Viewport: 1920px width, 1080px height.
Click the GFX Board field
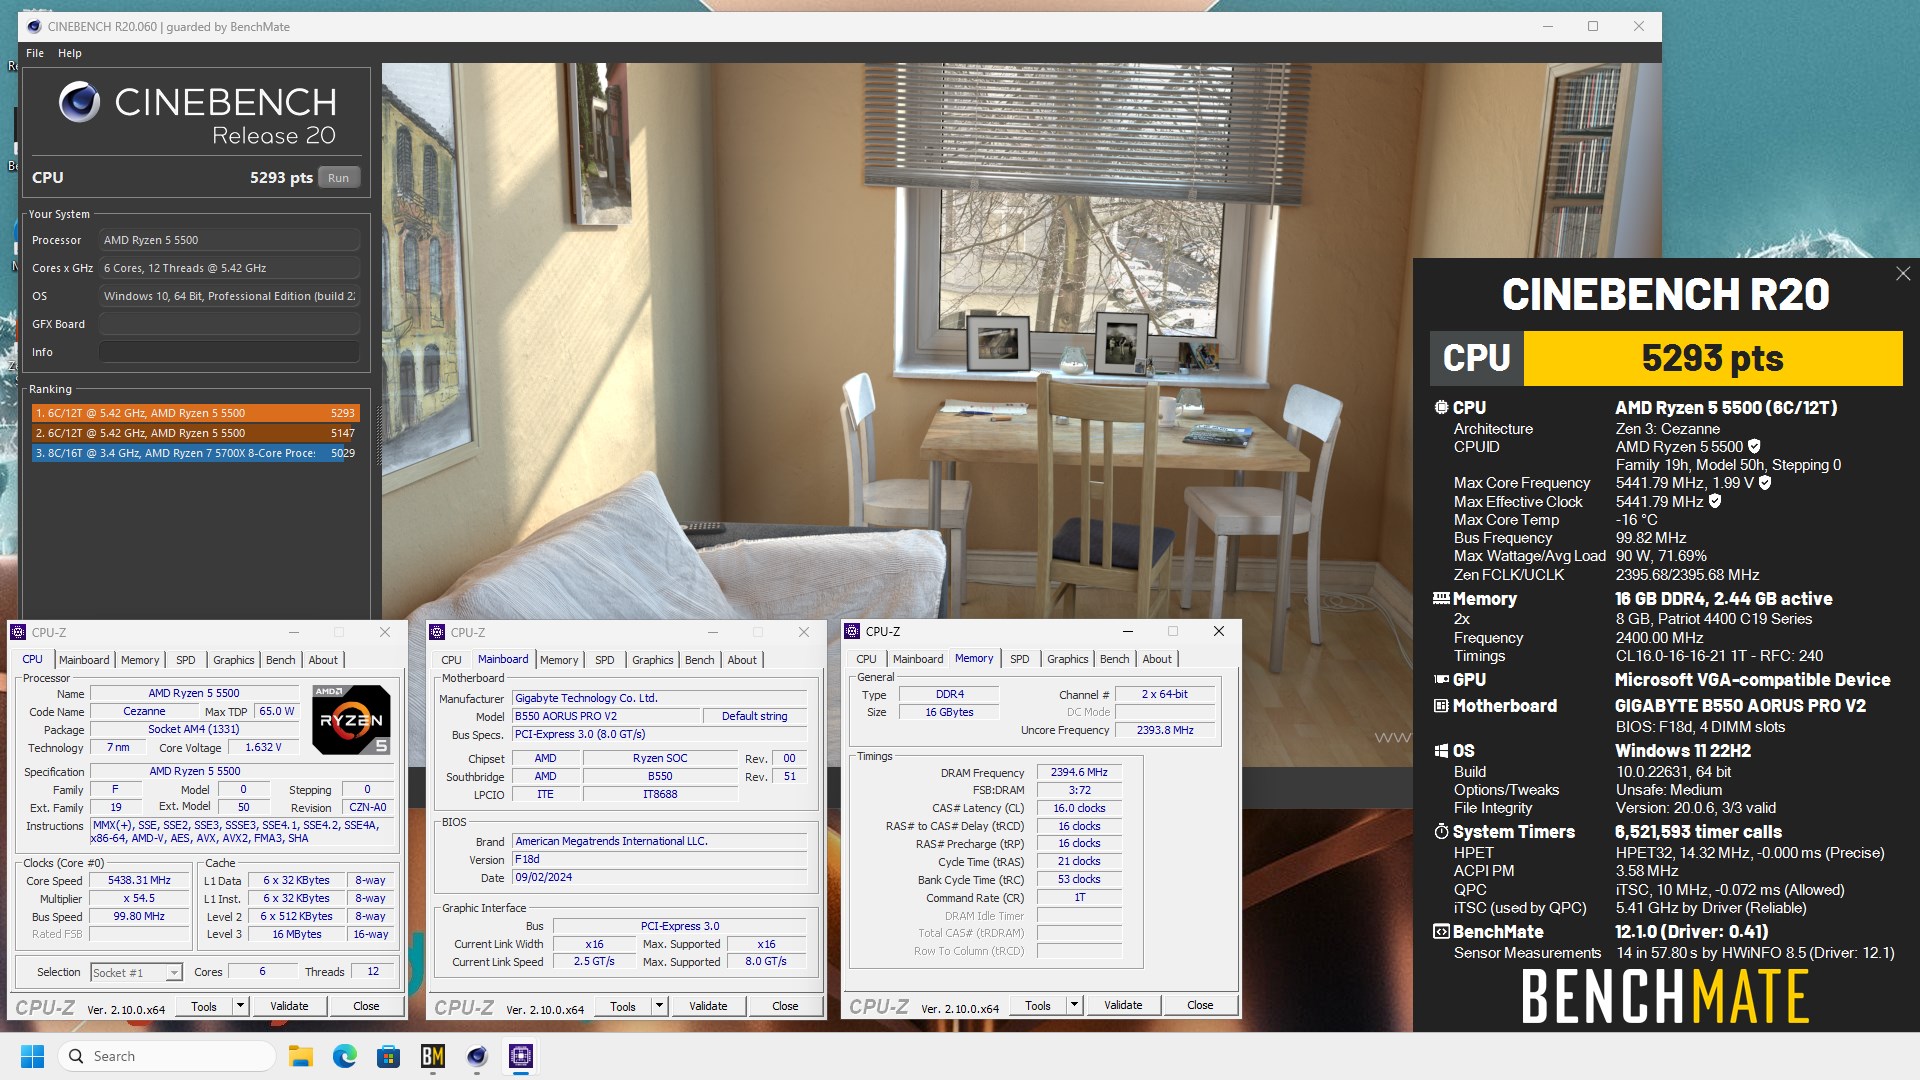pyautogui.click(x=229, y=324)
